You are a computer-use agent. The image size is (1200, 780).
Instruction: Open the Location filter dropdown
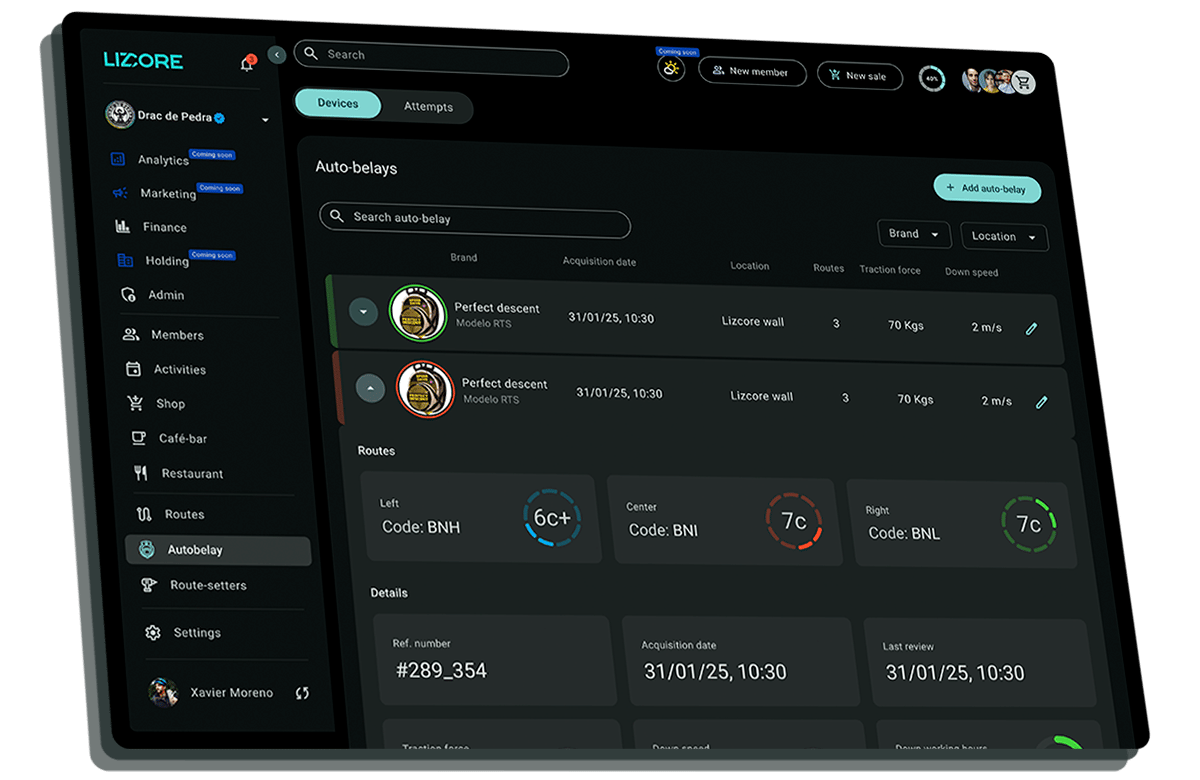click(1005, 237)
